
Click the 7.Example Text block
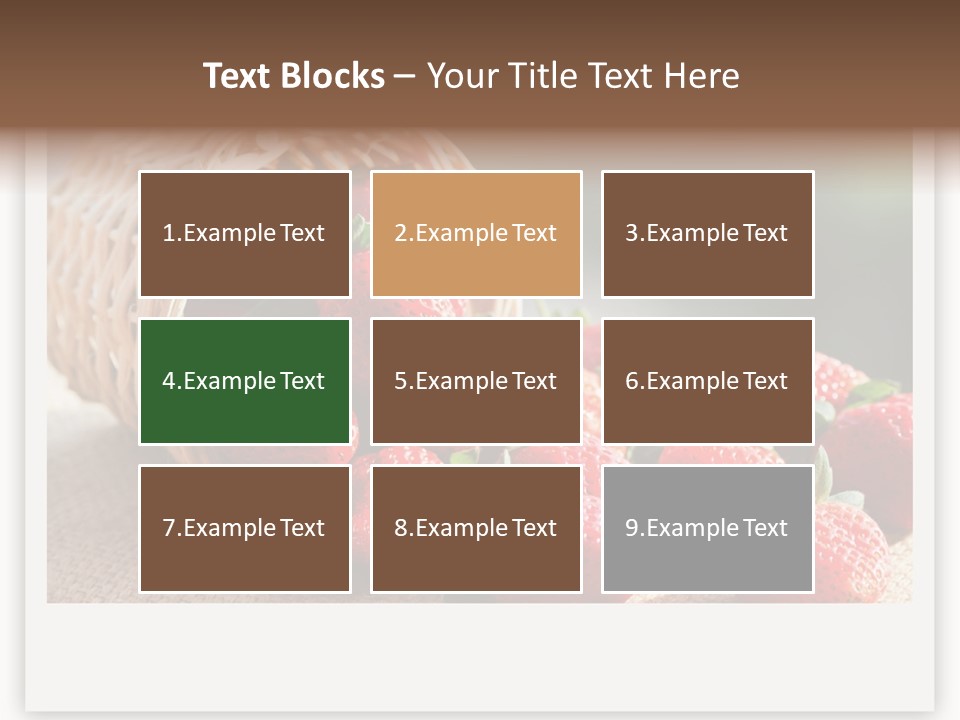[244, 528]
